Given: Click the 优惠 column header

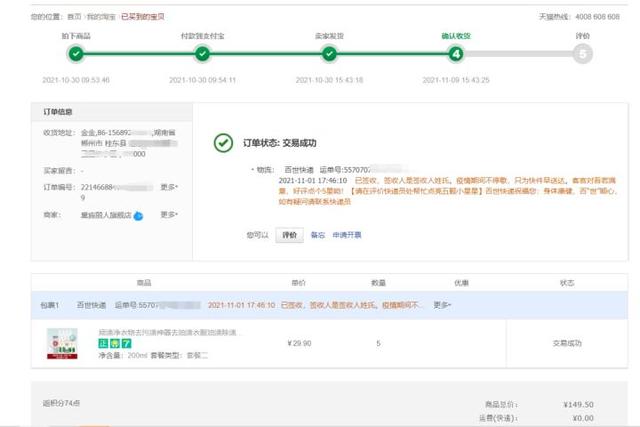Looking at the screenshot, I should click(461, 282).
